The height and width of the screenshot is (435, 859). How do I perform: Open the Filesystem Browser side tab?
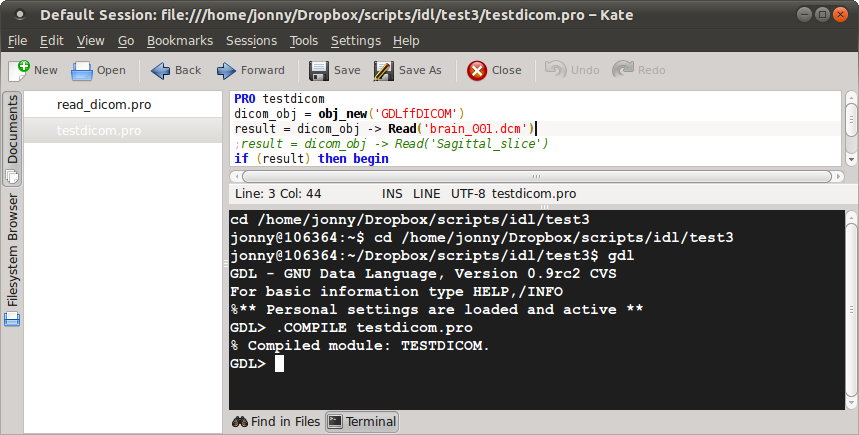pyautogui.click(x=12, y=260)
